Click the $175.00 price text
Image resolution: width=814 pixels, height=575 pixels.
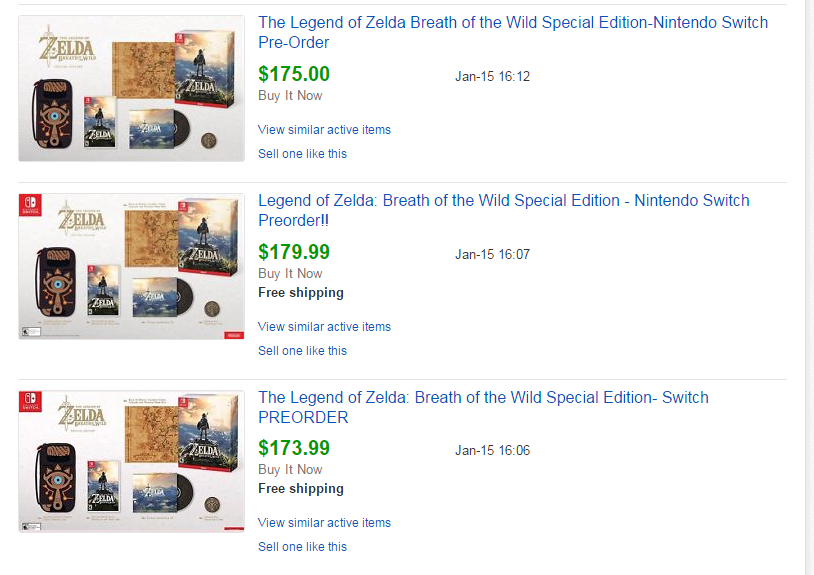(294, 74)
